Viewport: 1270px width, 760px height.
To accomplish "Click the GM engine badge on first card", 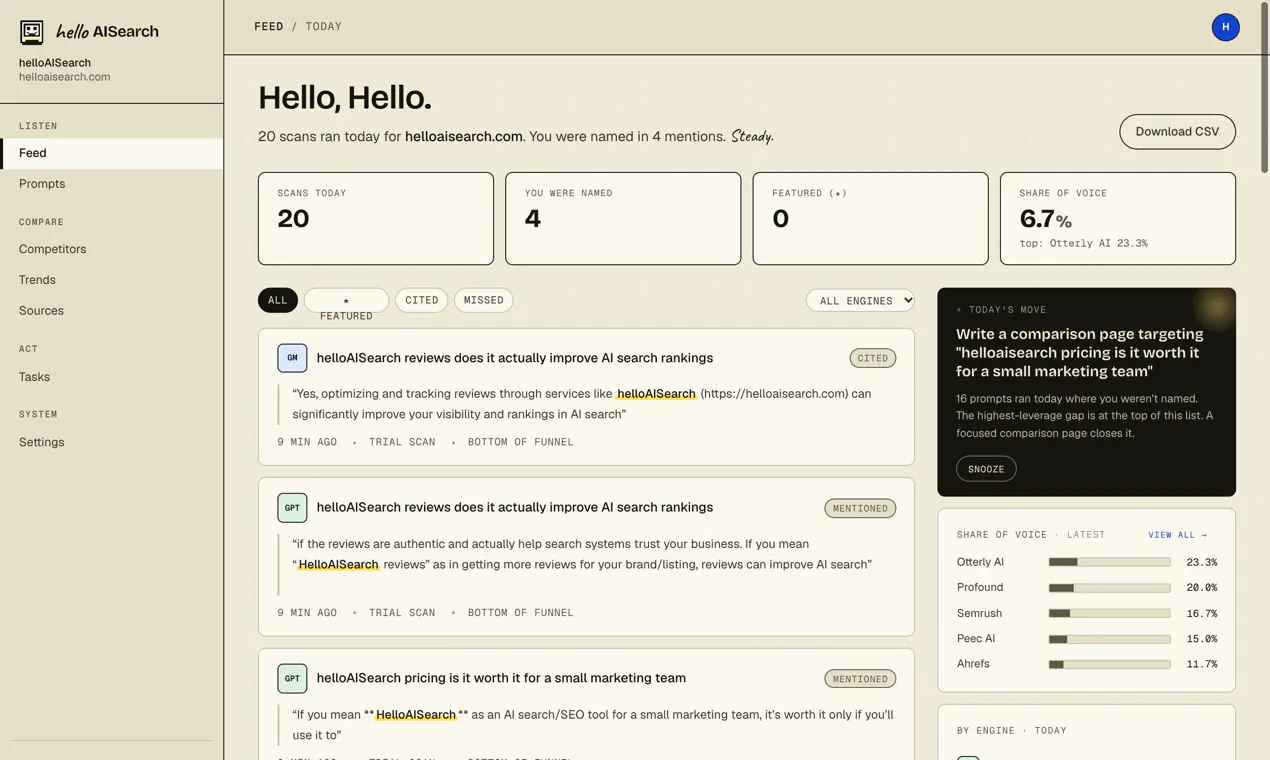I will click(292, 358).
